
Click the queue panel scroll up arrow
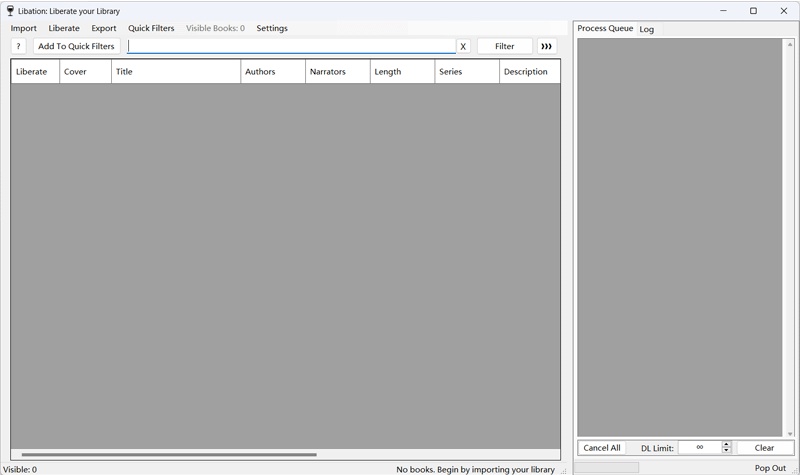click(x=790, y=44)
